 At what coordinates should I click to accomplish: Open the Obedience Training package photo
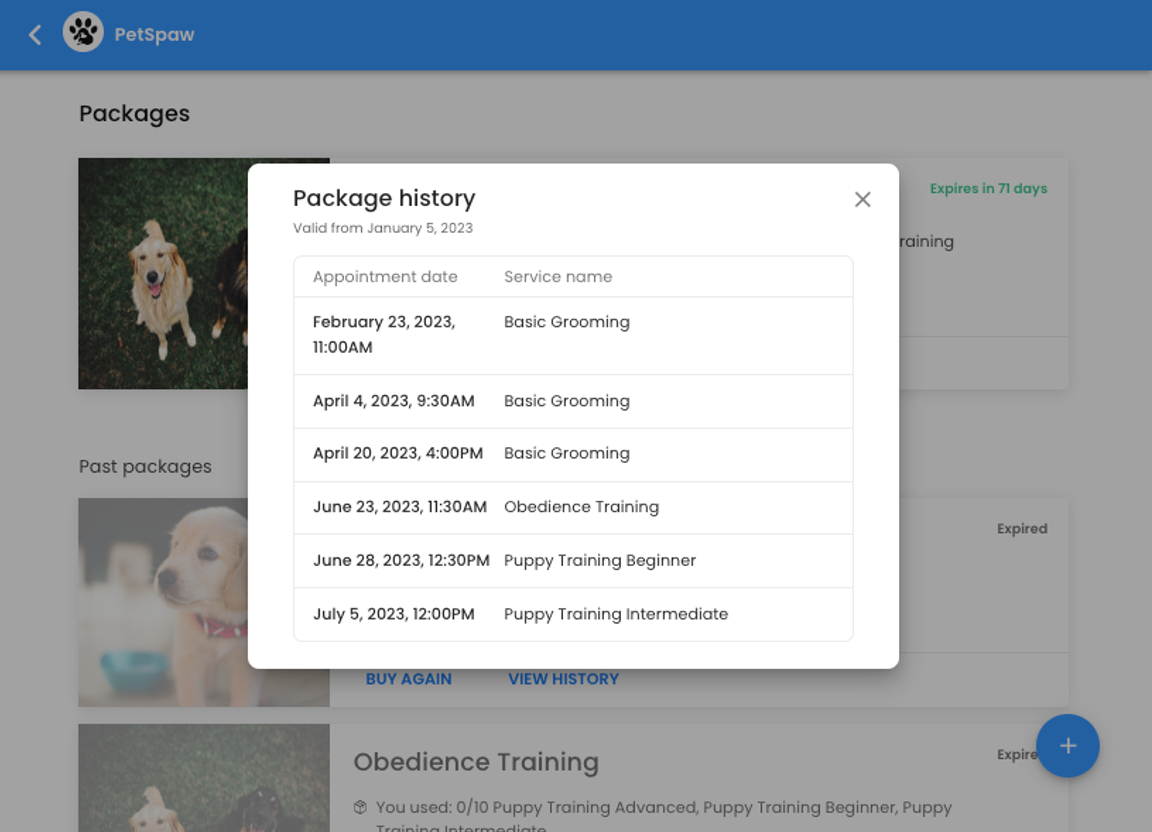click(x=204, y=778)
